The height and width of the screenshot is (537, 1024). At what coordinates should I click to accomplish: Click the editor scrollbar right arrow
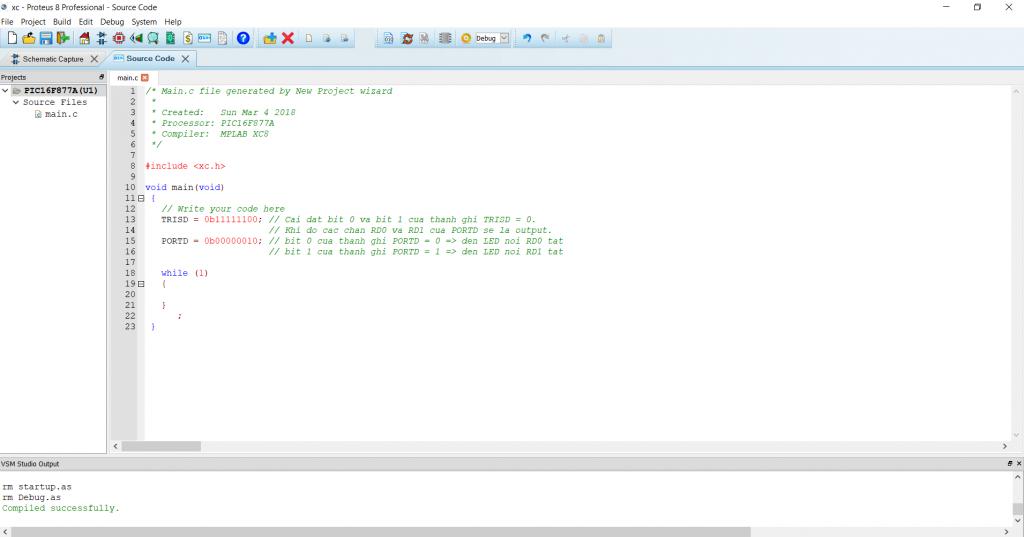1004,446
